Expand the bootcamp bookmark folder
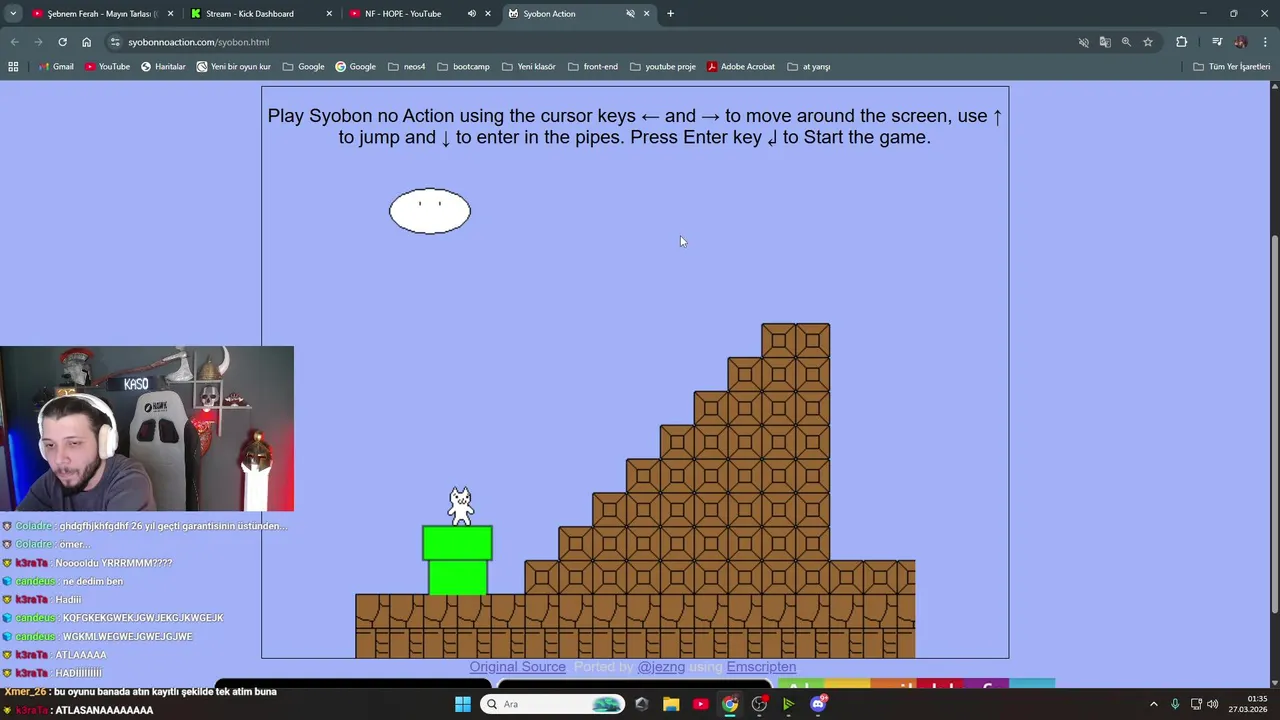Viewport: 1280px width, 720px height. click(x=463, y=67)
